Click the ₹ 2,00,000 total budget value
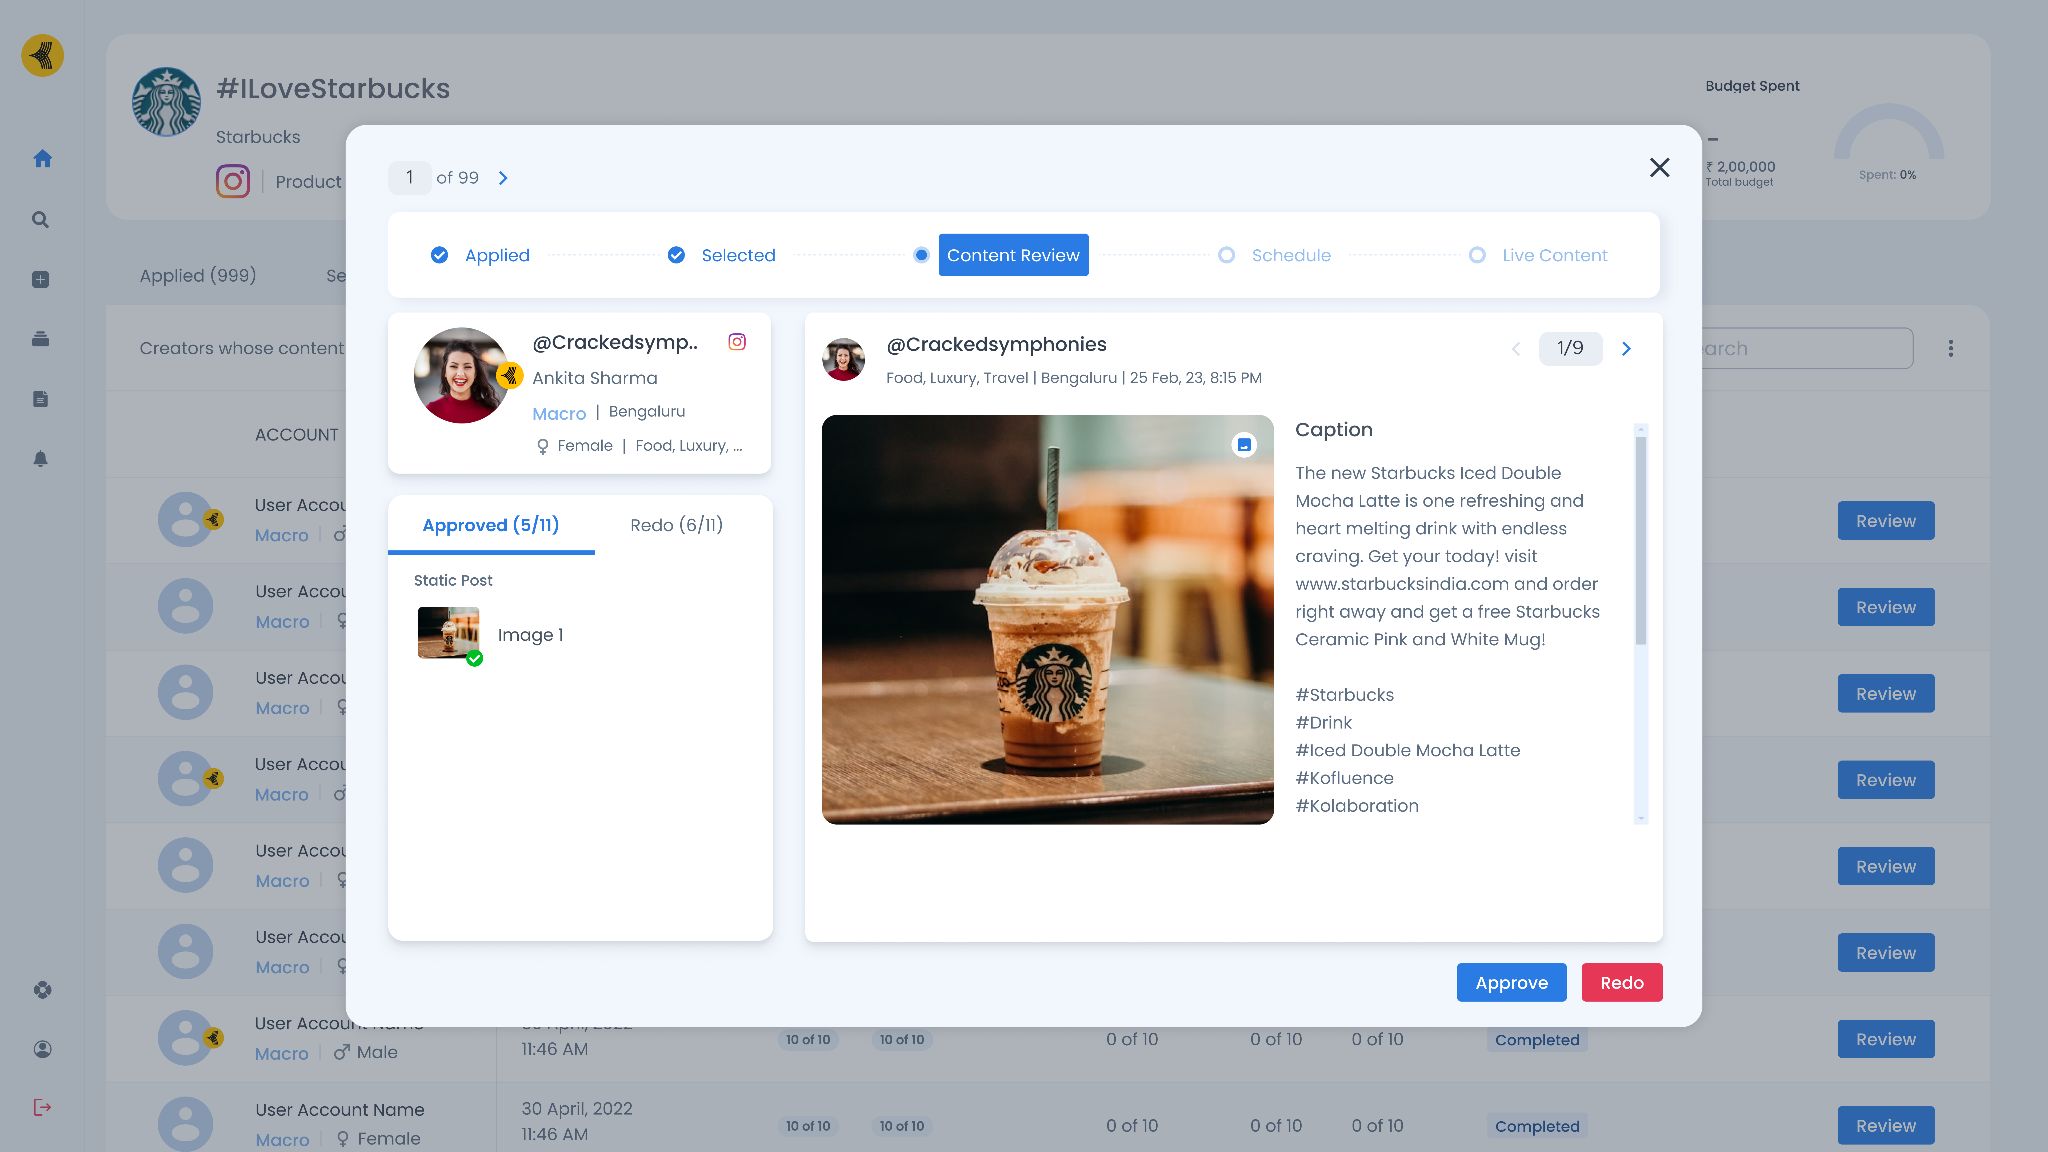Viewport: 2048px width, 1152px height. tap(1741, 167)
